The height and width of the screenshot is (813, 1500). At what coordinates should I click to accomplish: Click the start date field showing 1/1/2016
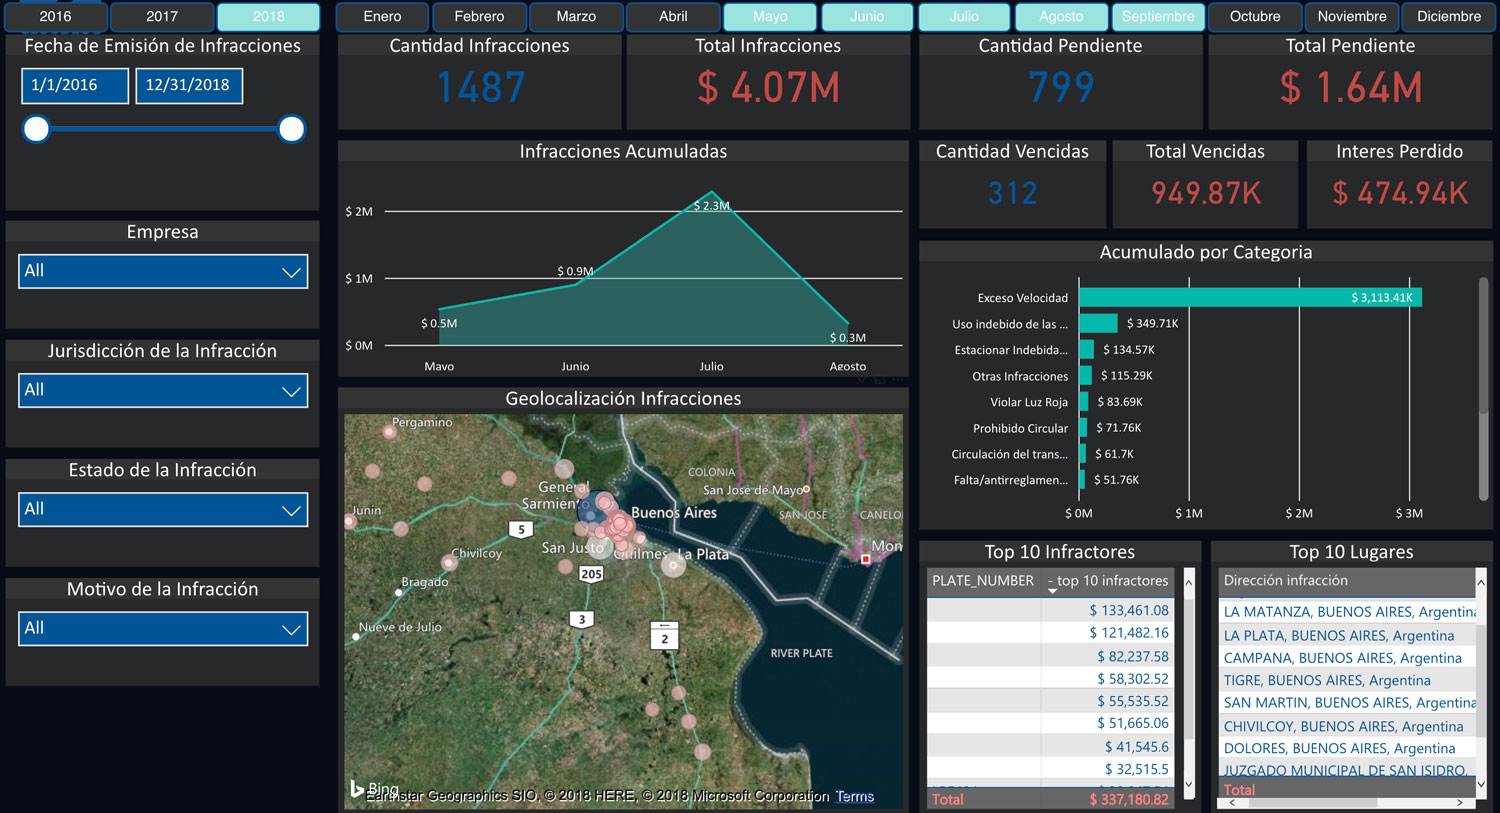(75, 86)
